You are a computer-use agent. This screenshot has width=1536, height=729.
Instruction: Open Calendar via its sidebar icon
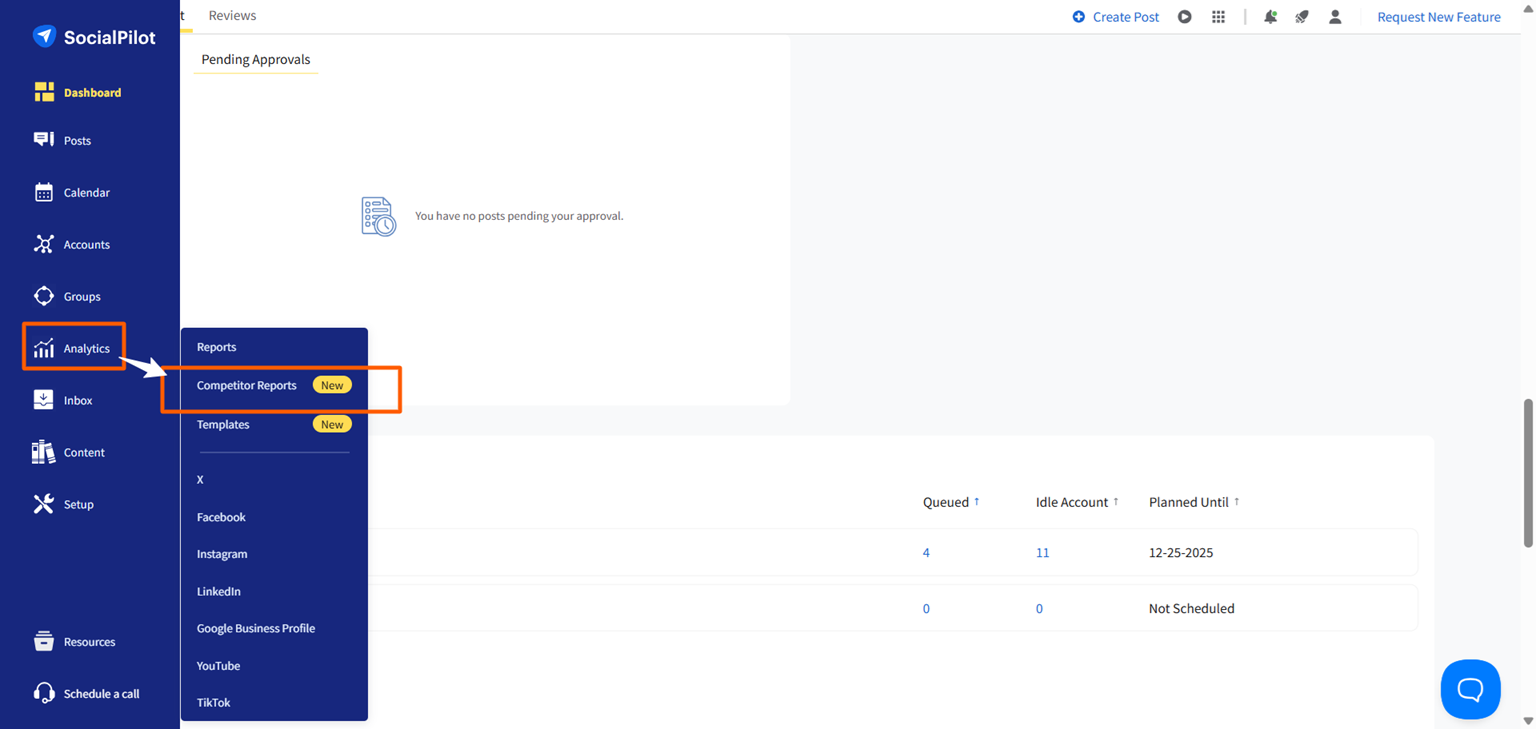pyautogui.click(x=44, y=192)
